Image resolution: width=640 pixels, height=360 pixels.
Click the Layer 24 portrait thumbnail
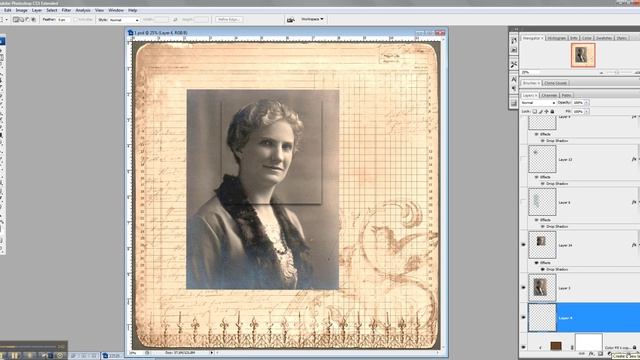click(x=542, y=245)
